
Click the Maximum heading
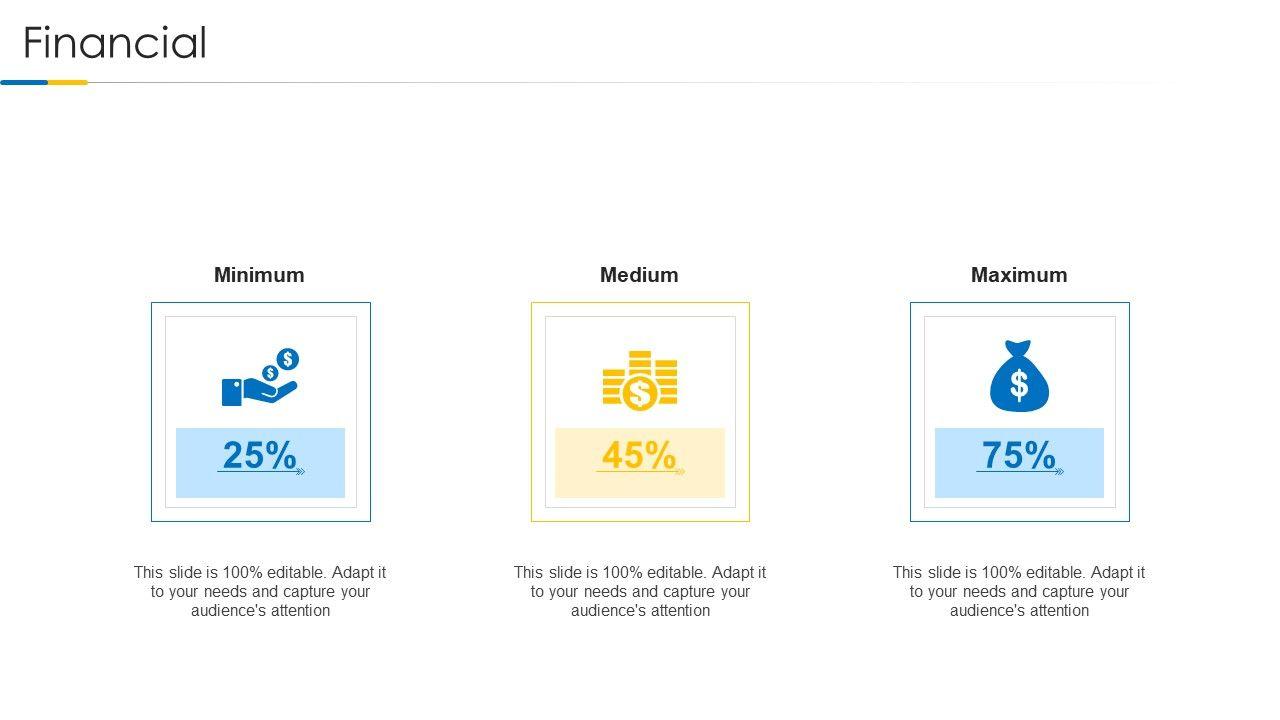(1019, 275)
